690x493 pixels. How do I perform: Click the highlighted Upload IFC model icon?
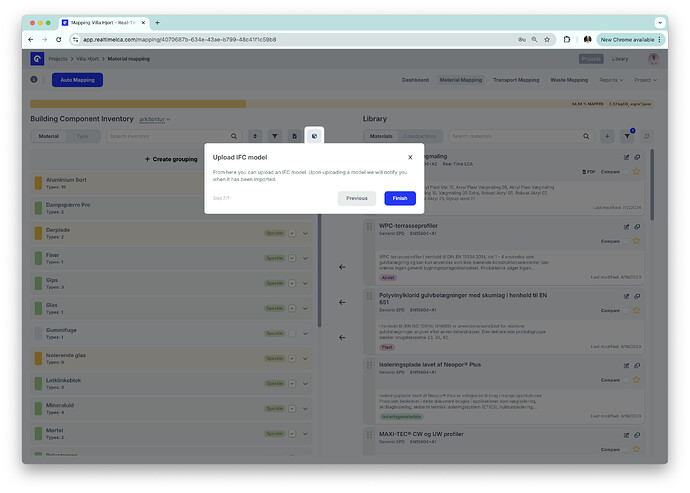pyautogui.click(x=314, y=136)
